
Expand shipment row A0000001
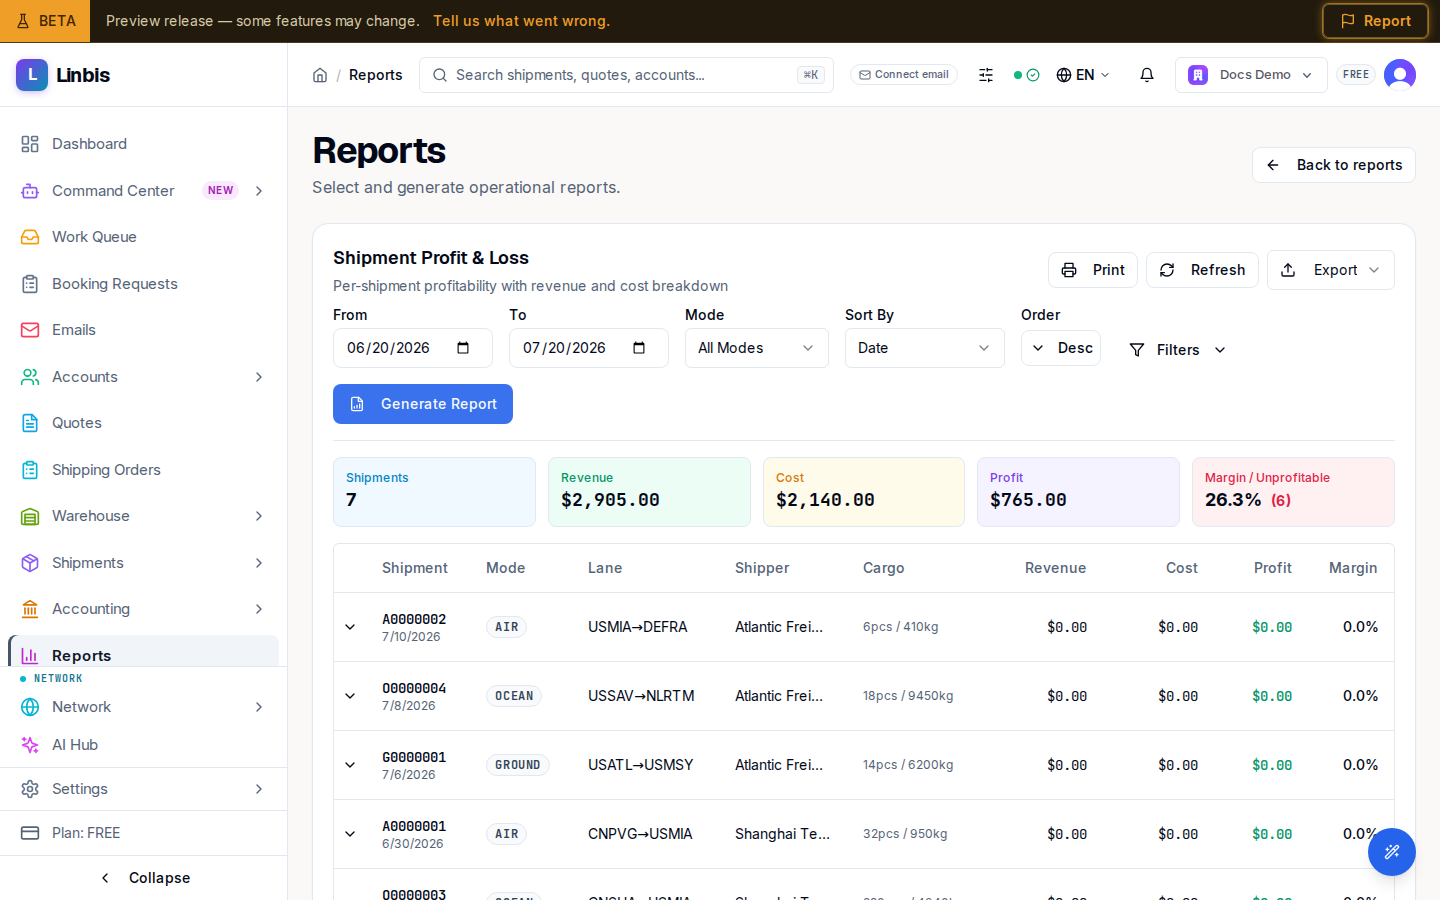pyautogui.click(x=350, y=834)
